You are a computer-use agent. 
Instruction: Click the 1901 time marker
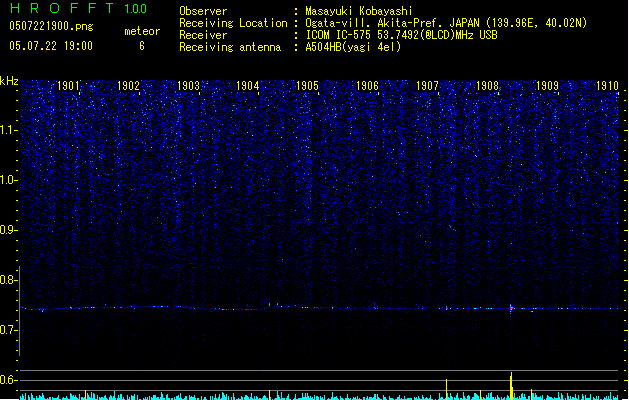point(68,86)
